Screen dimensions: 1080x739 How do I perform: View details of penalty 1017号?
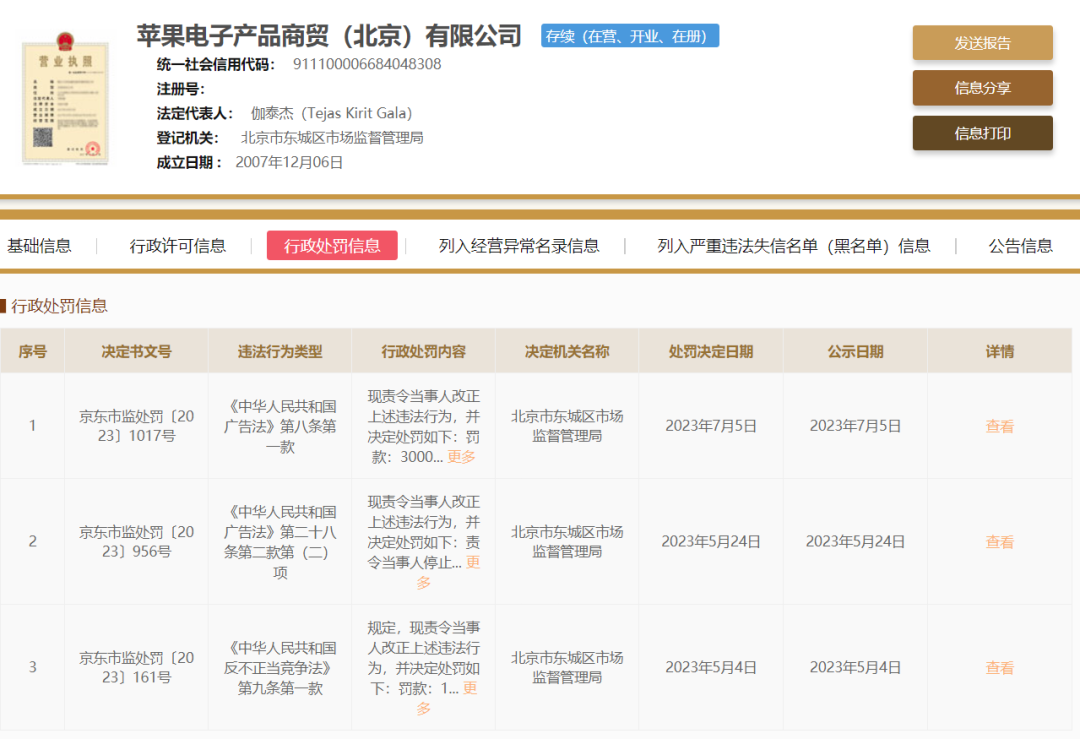(x=999, y=426)
